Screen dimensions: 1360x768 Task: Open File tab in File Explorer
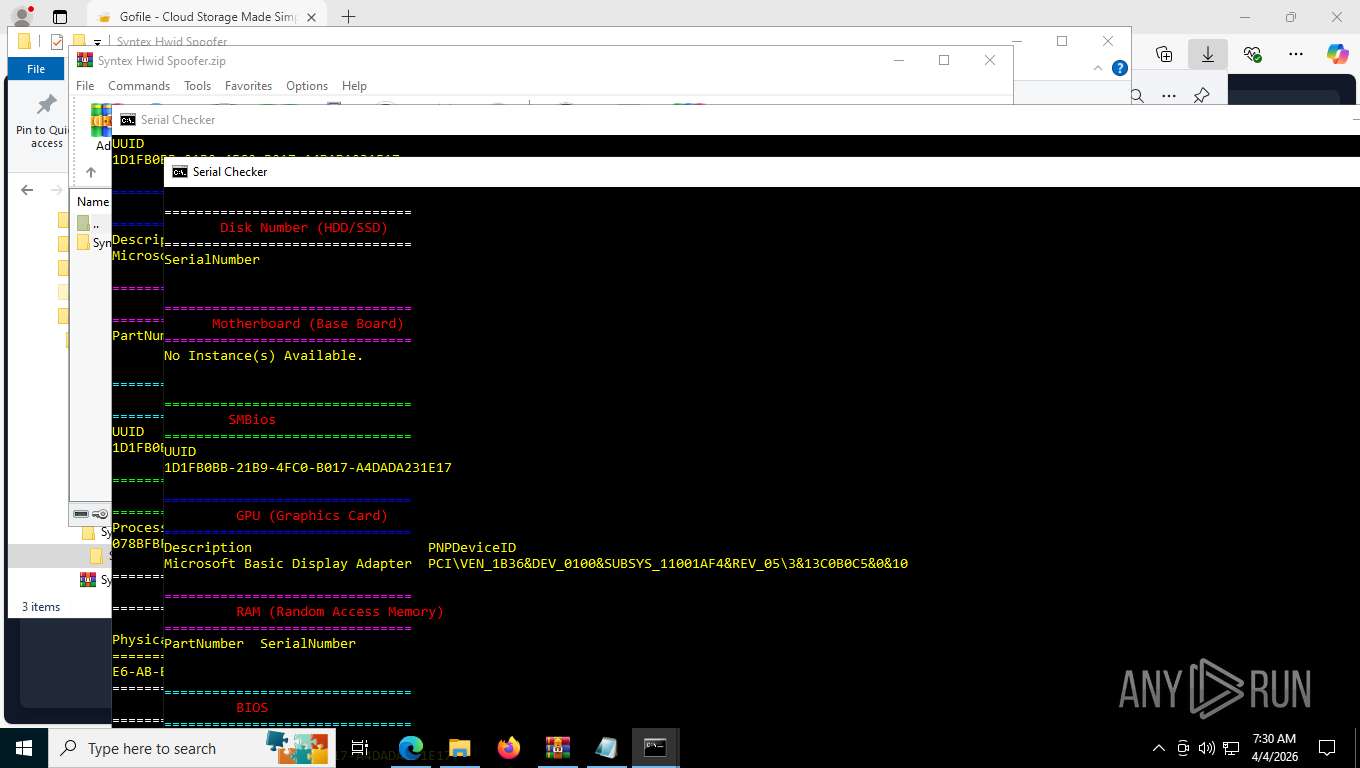(x=36, y=68)
